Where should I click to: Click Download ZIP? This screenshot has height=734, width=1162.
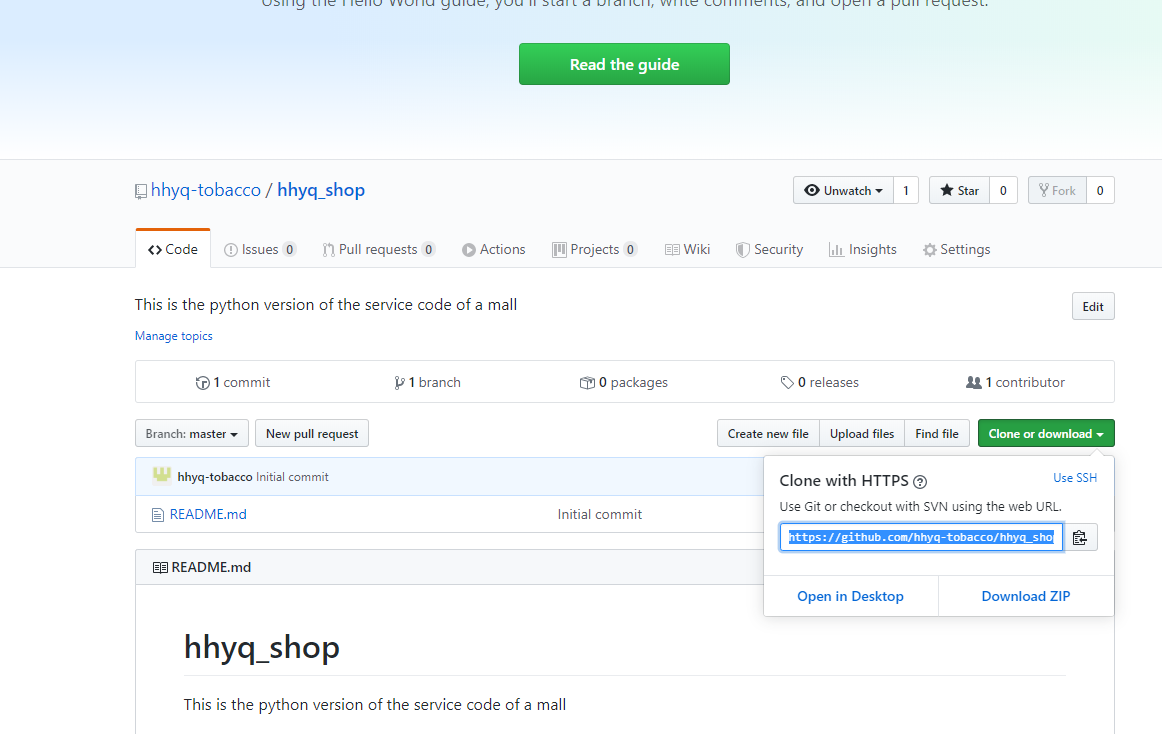pyautogui.click(x=1026, y=596)
